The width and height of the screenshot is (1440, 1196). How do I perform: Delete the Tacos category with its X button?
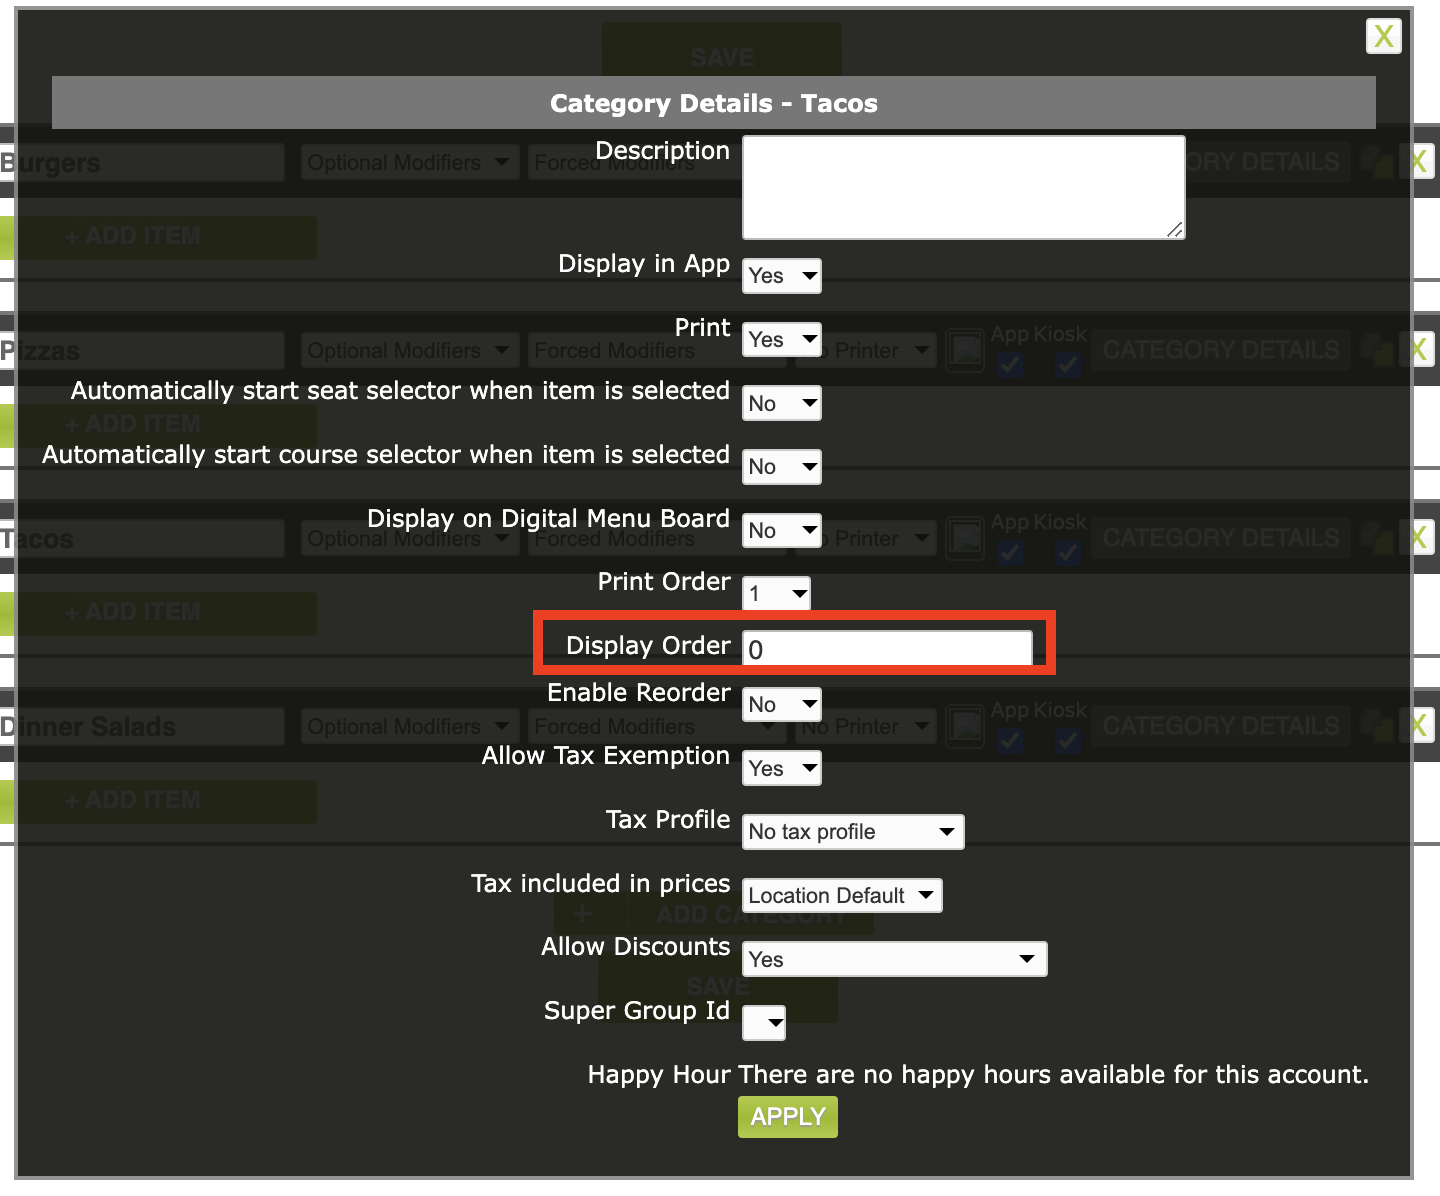coord(1419,538)
